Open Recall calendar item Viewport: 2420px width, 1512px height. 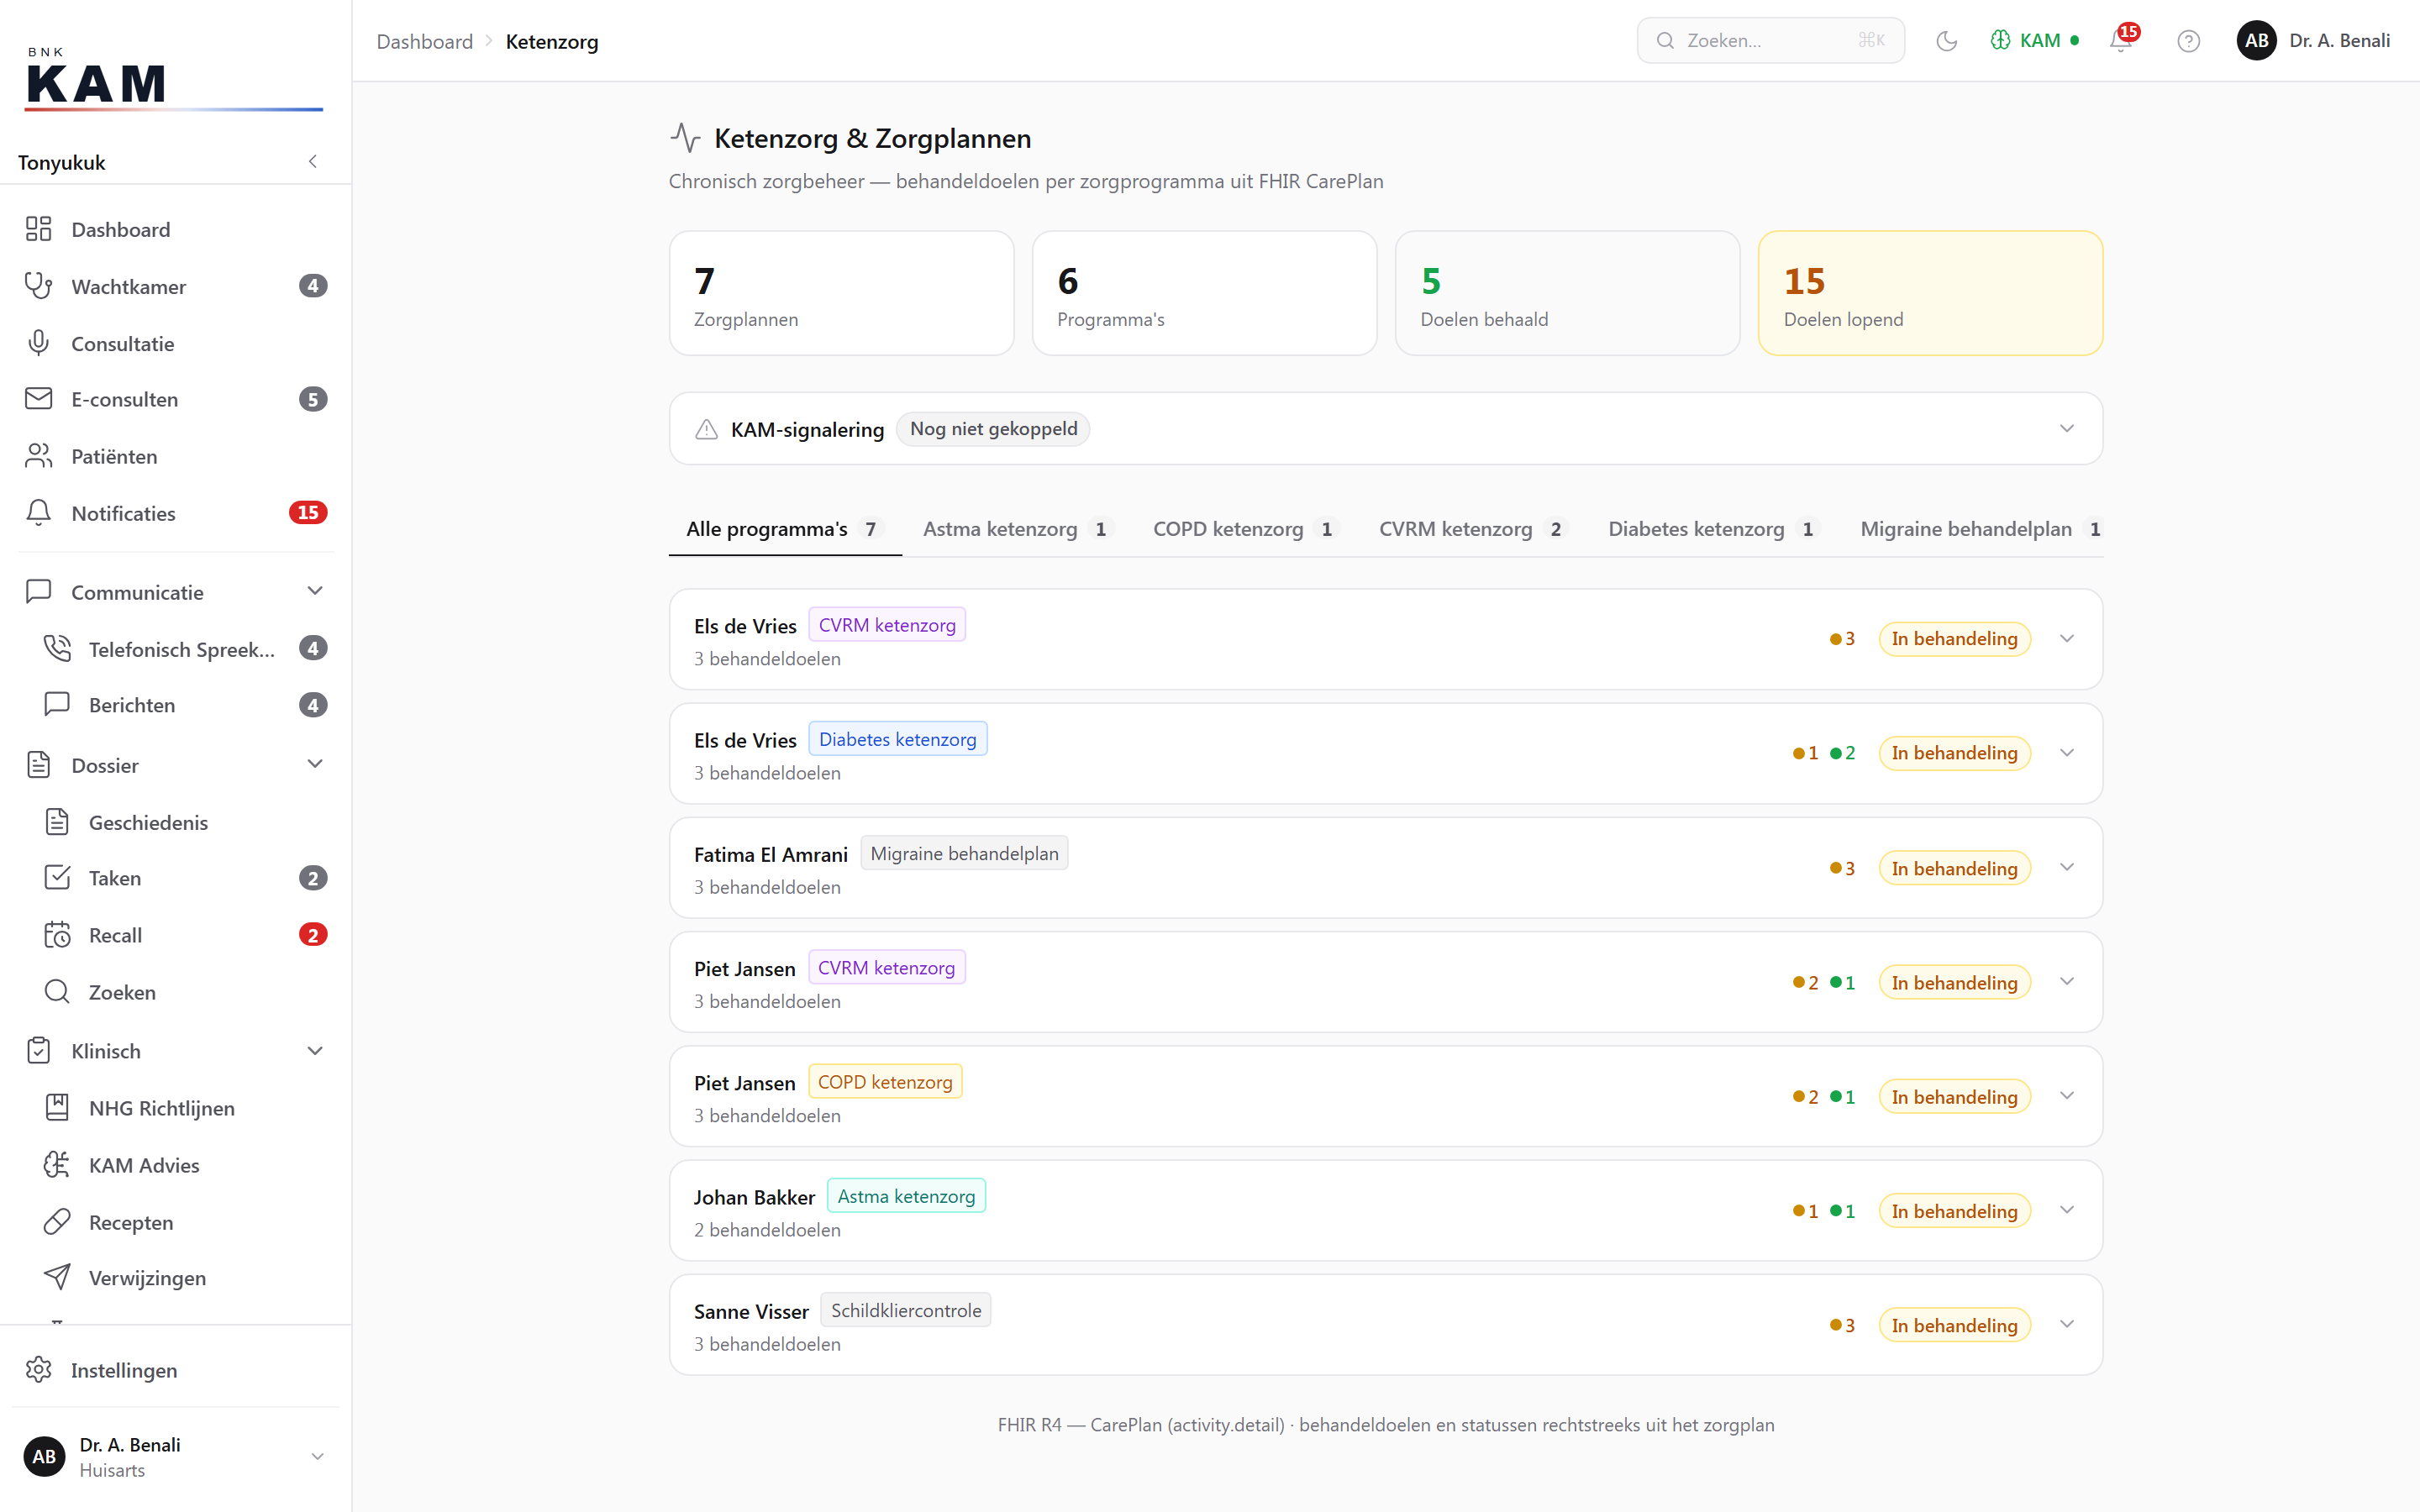pos(185,935)
